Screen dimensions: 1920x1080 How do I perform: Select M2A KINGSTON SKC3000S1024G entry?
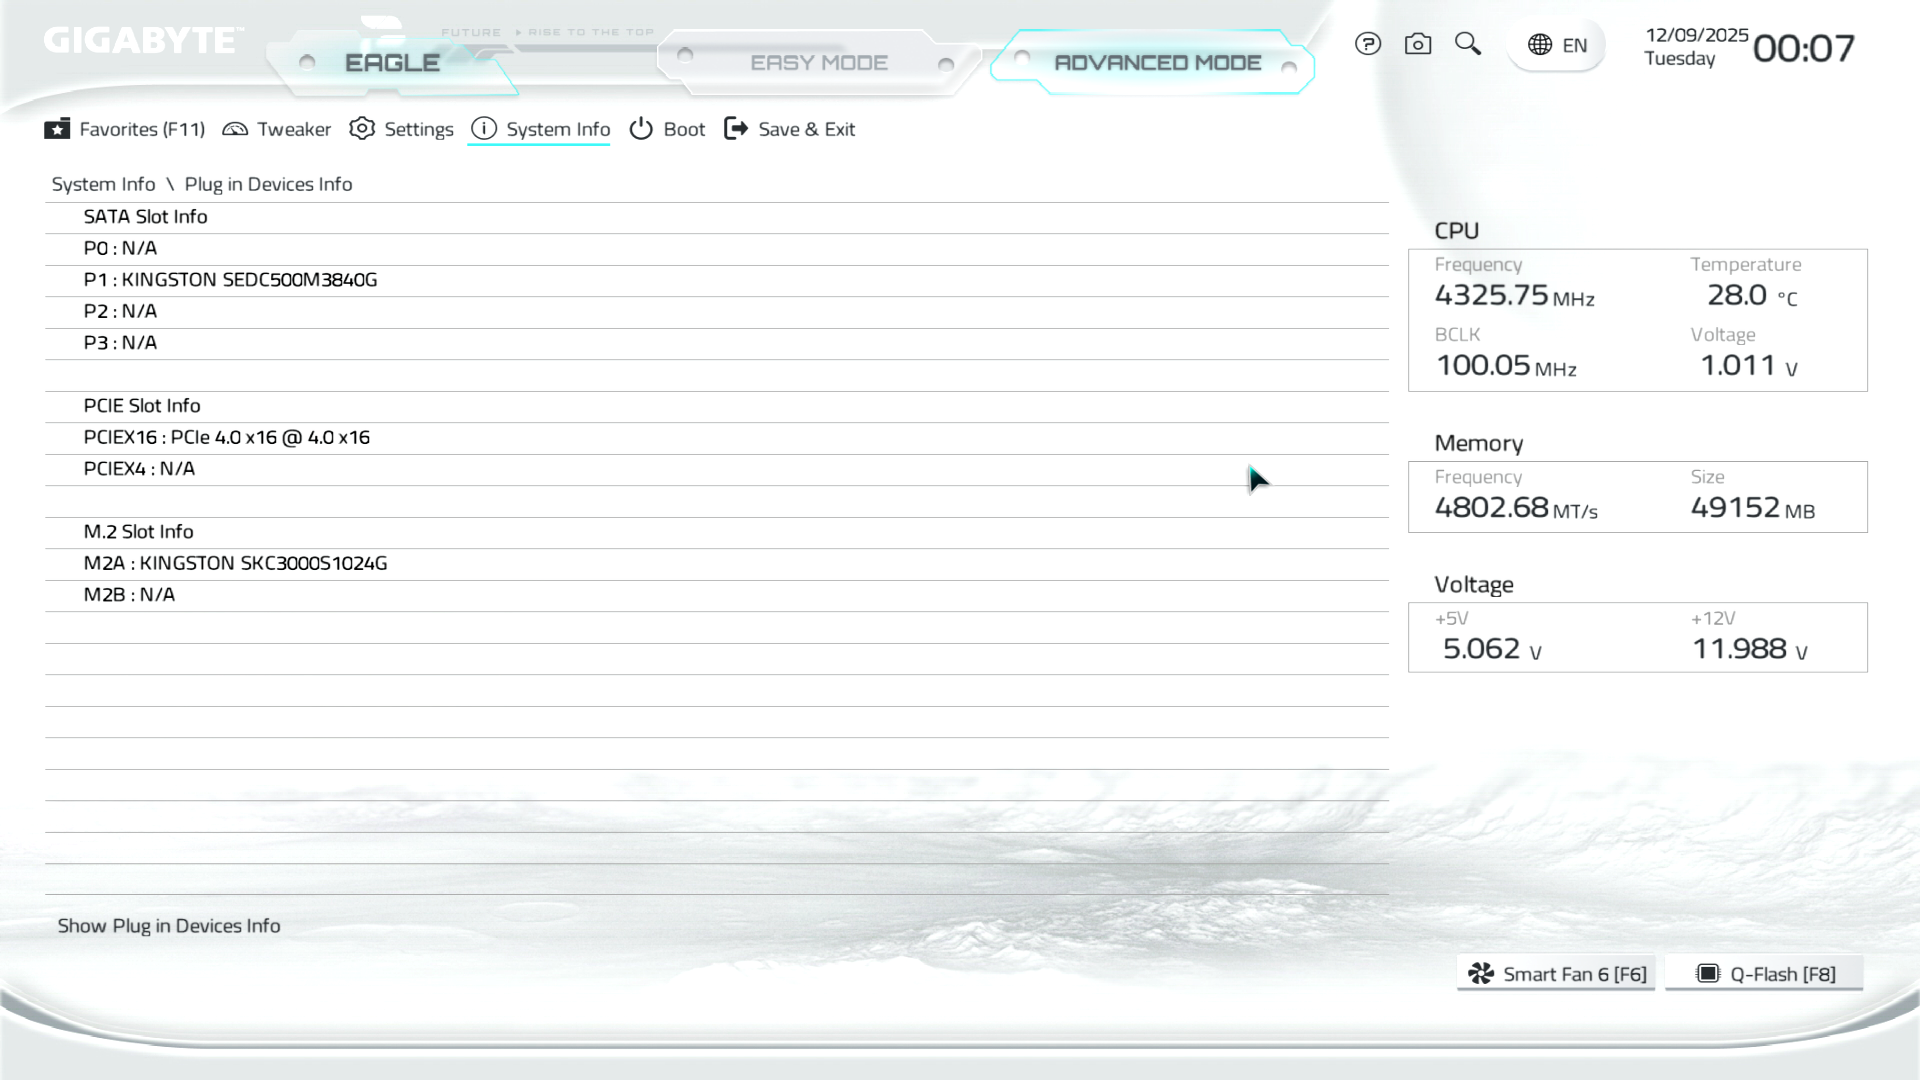pyautogui.click(x=235, y=563)
